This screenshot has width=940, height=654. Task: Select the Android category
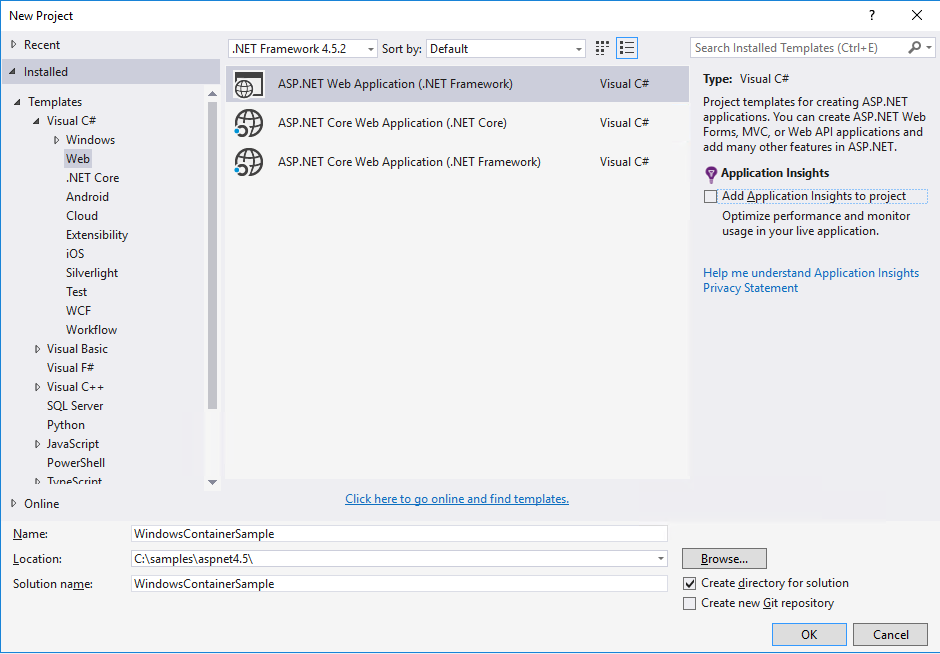pyautogui.click(x=88, y=197)
